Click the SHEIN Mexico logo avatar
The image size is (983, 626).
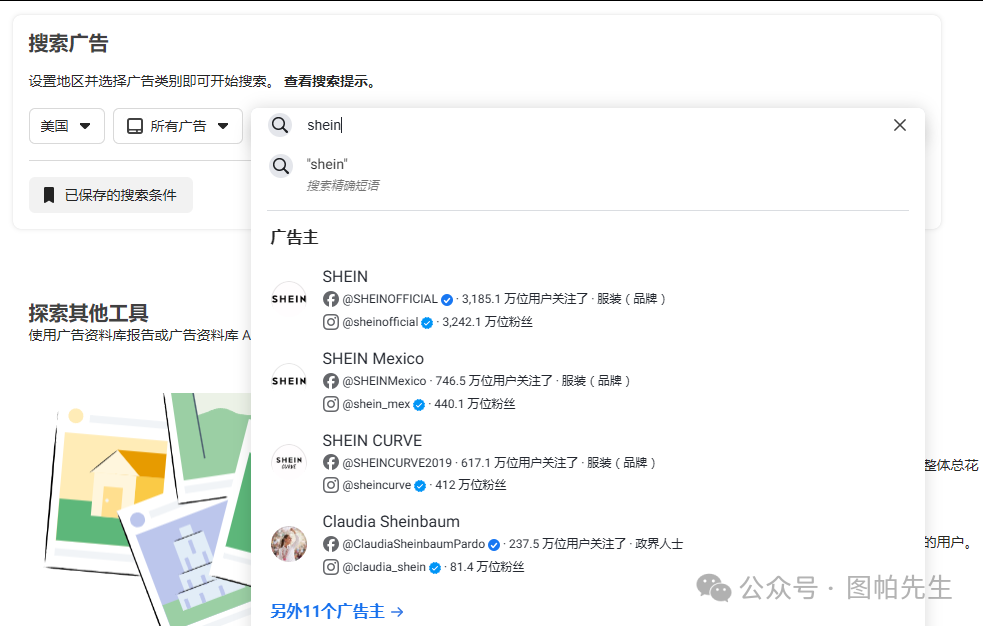289,380
